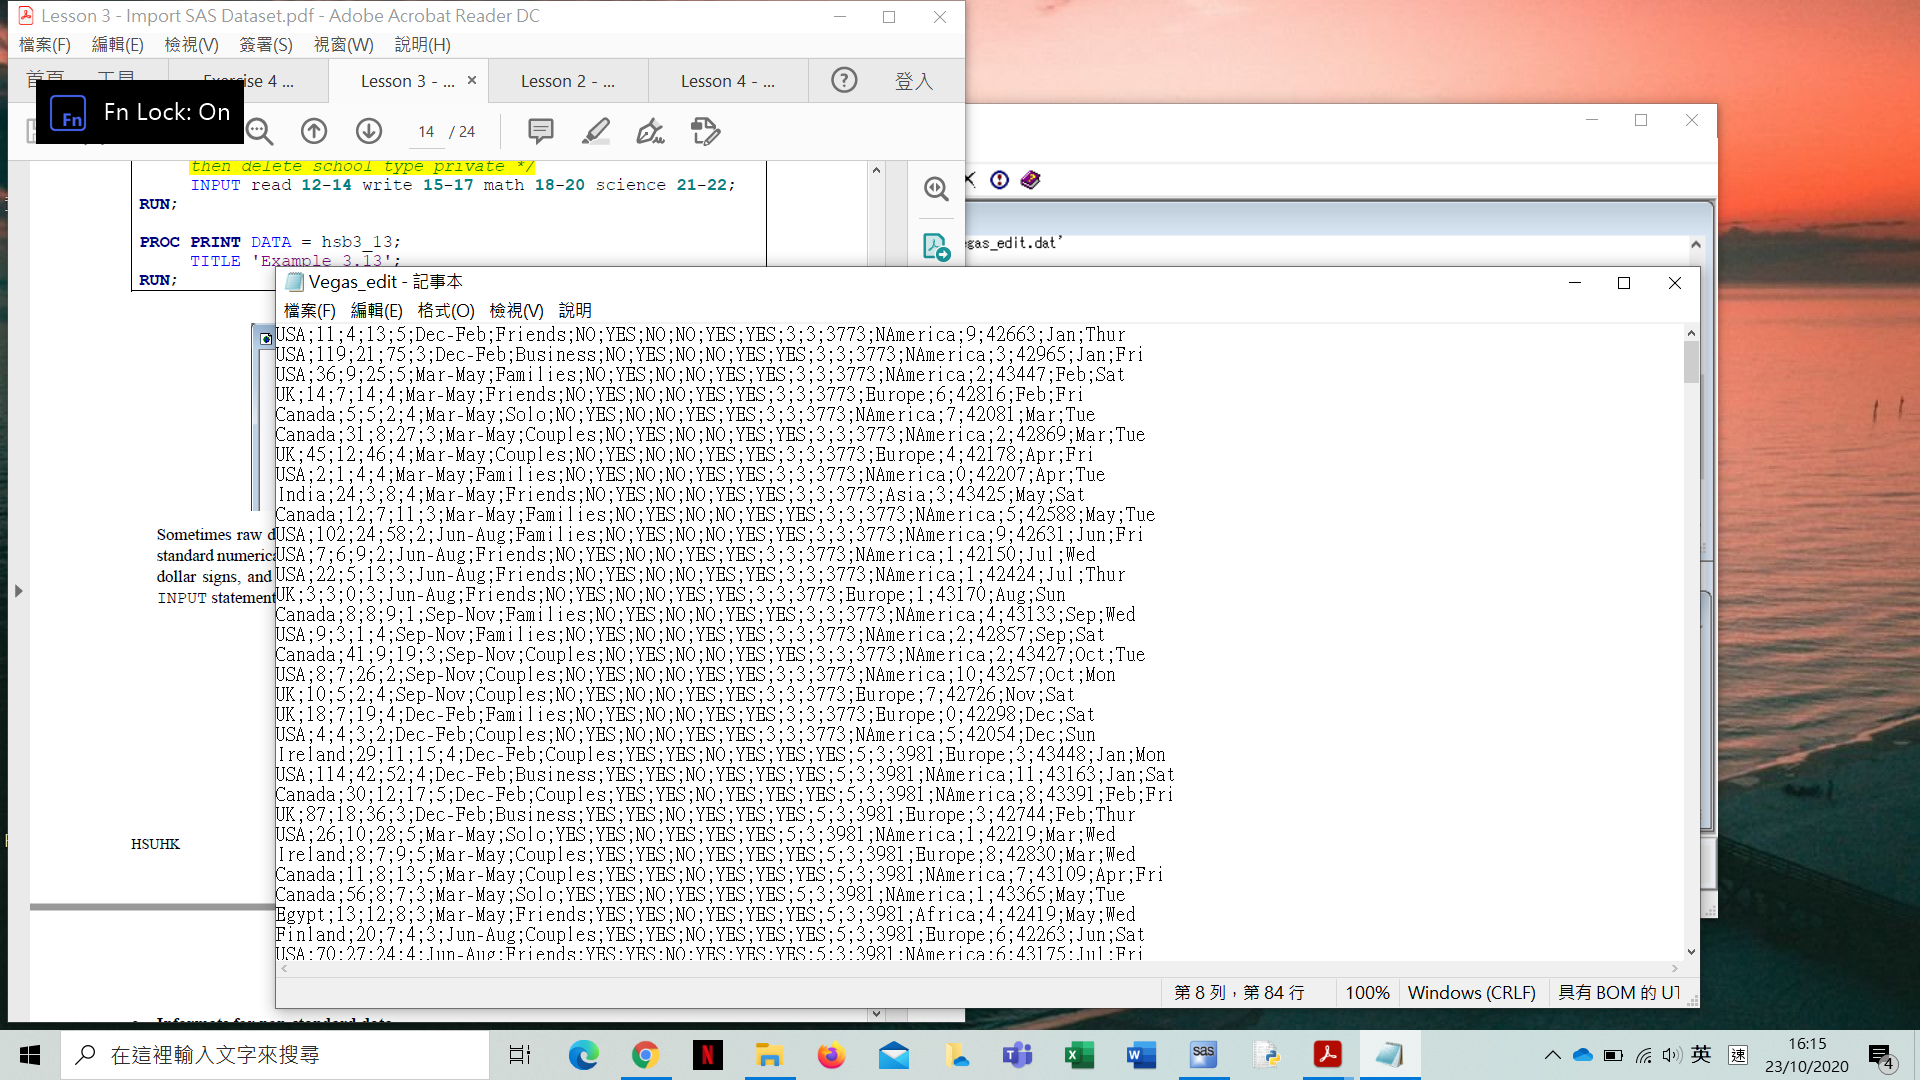The image size is (1920, 1080).
Task: Open the Export PDF tool in right pane
Action: [936, 247]
